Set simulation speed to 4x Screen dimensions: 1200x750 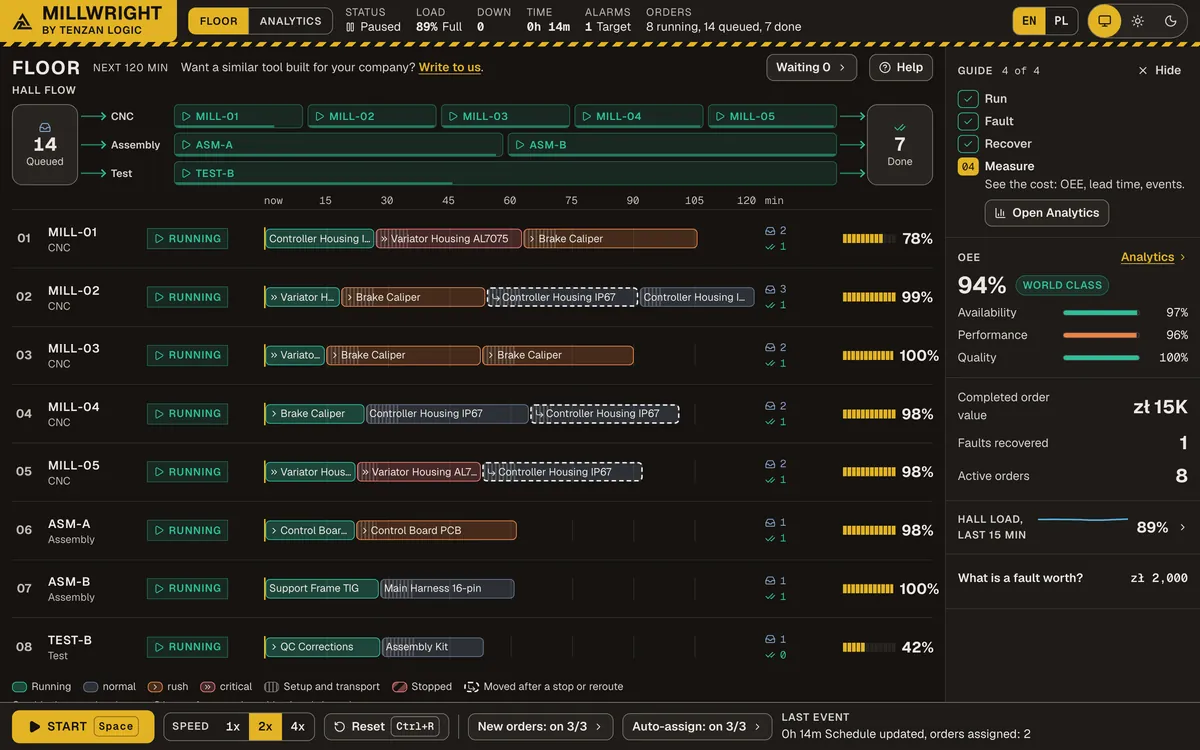[298, 727]
